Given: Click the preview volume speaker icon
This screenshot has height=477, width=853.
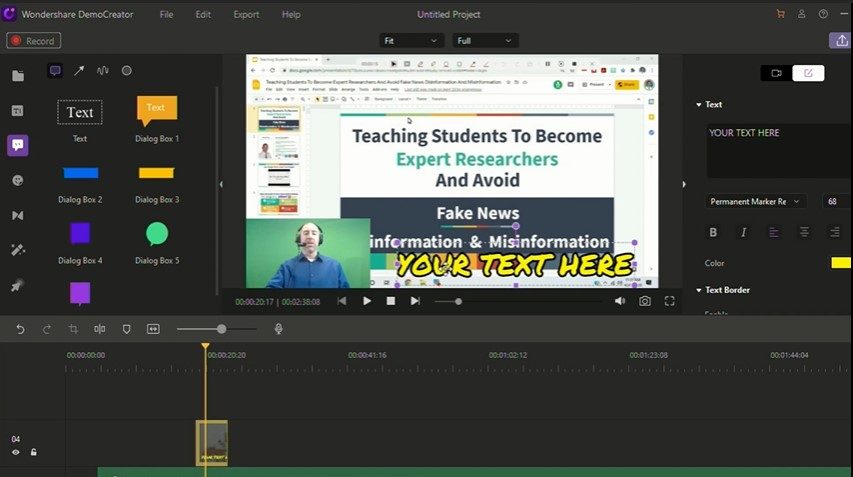Looking at the screenshot, I should point(620,301).
